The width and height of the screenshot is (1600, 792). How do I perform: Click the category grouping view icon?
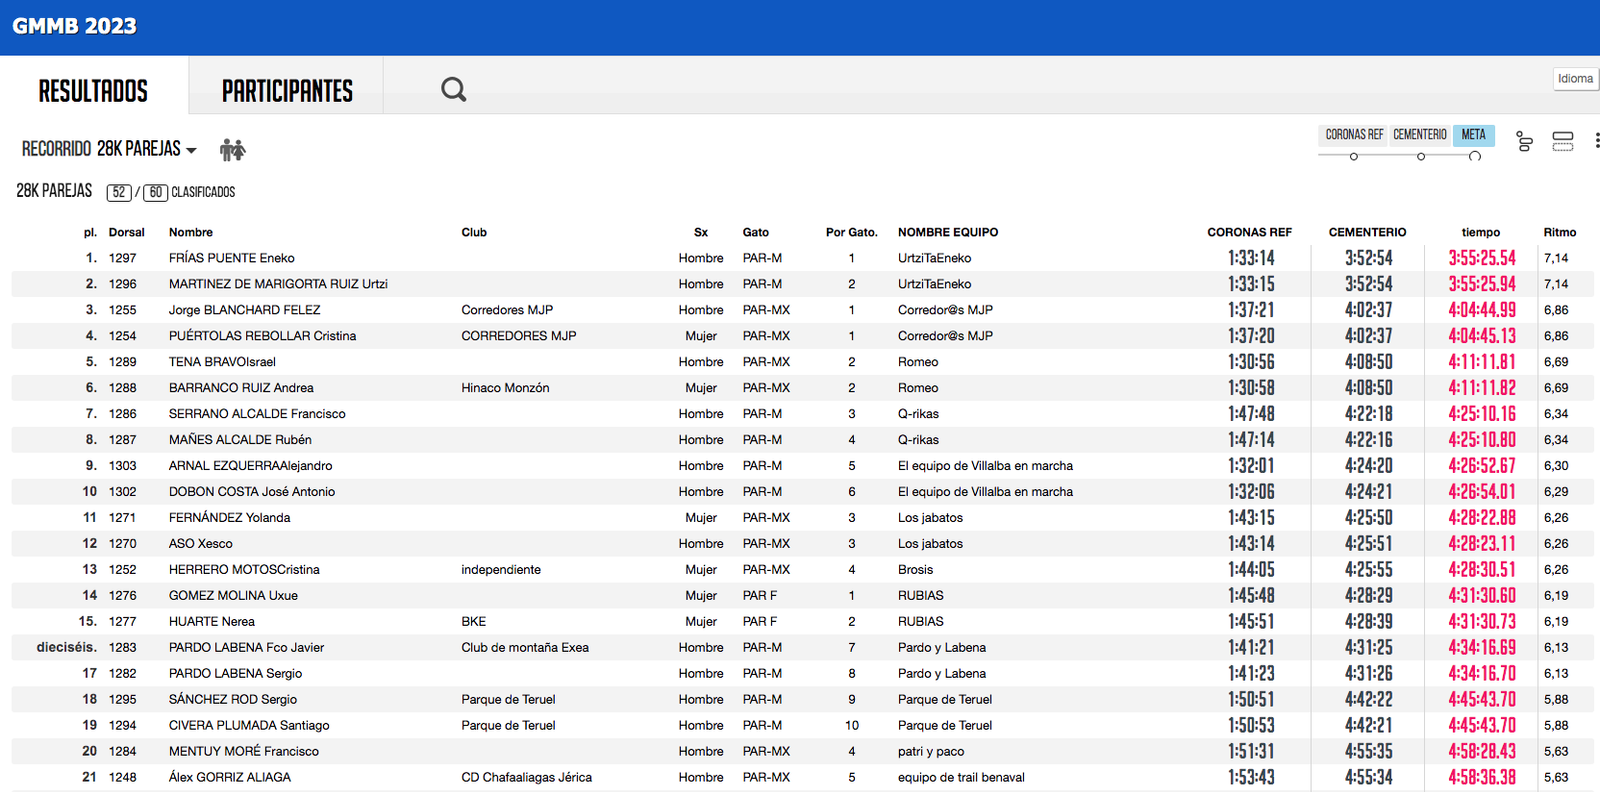1524,142
